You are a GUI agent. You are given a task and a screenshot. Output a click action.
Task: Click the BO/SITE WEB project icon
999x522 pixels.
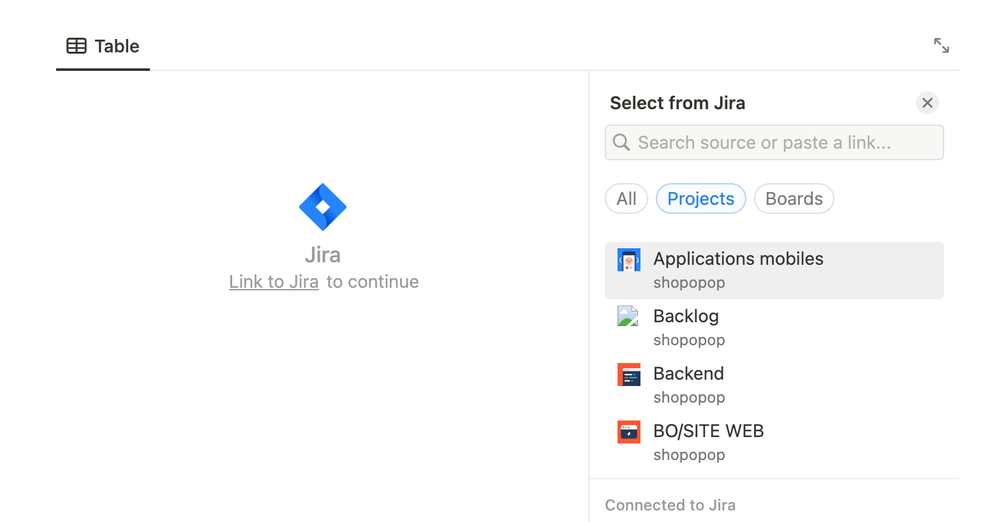coord(629,432)
